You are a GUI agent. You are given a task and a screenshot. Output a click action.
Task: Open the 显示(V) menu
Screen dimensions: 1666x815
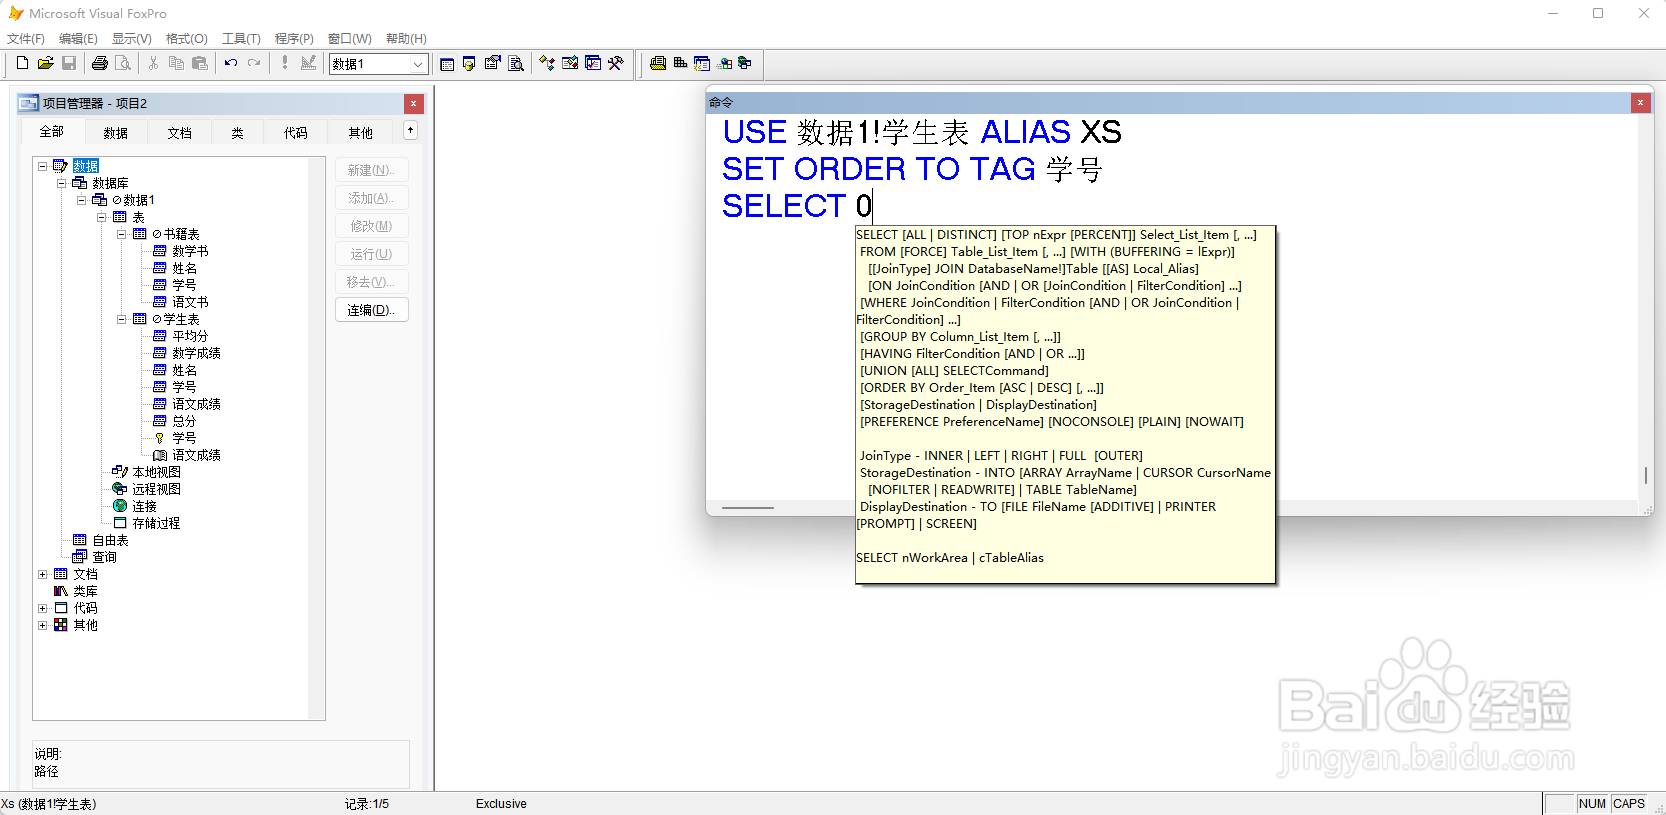tap(131, 39)
